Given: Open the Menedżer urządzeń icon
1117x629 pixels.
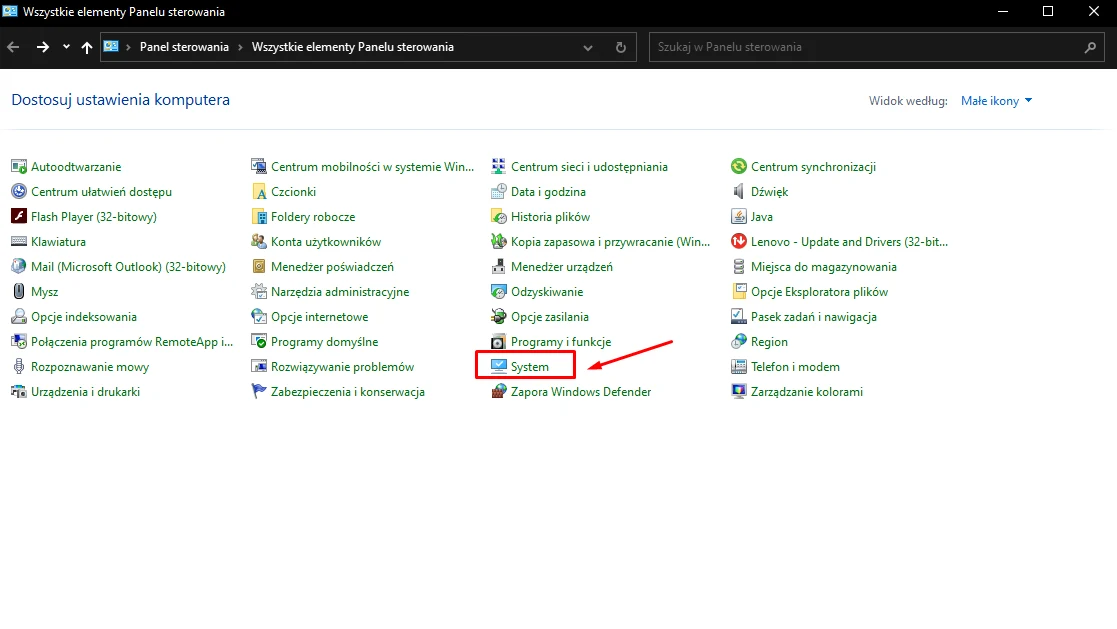Looking at the screenshot, I should point(499,267).
